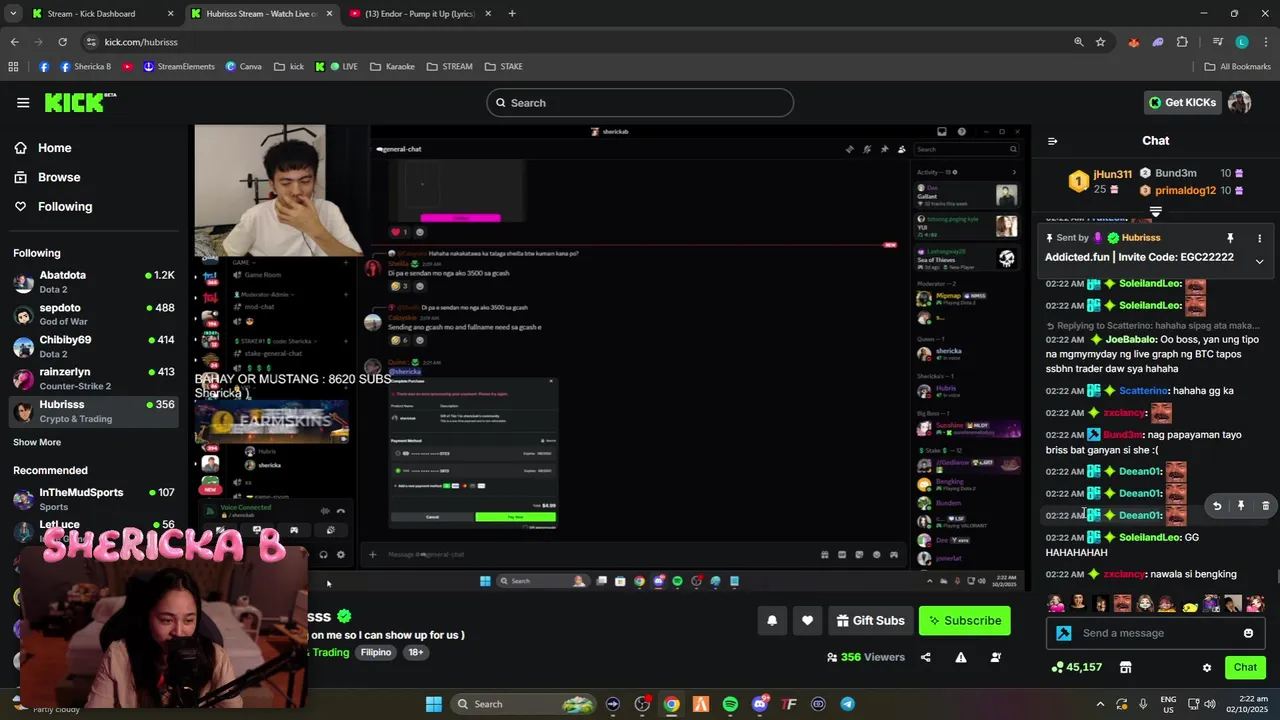This screenshot has height=720, width=1280.
Task: Bookmark this page with the star
Action: (x=1100, y=42)
